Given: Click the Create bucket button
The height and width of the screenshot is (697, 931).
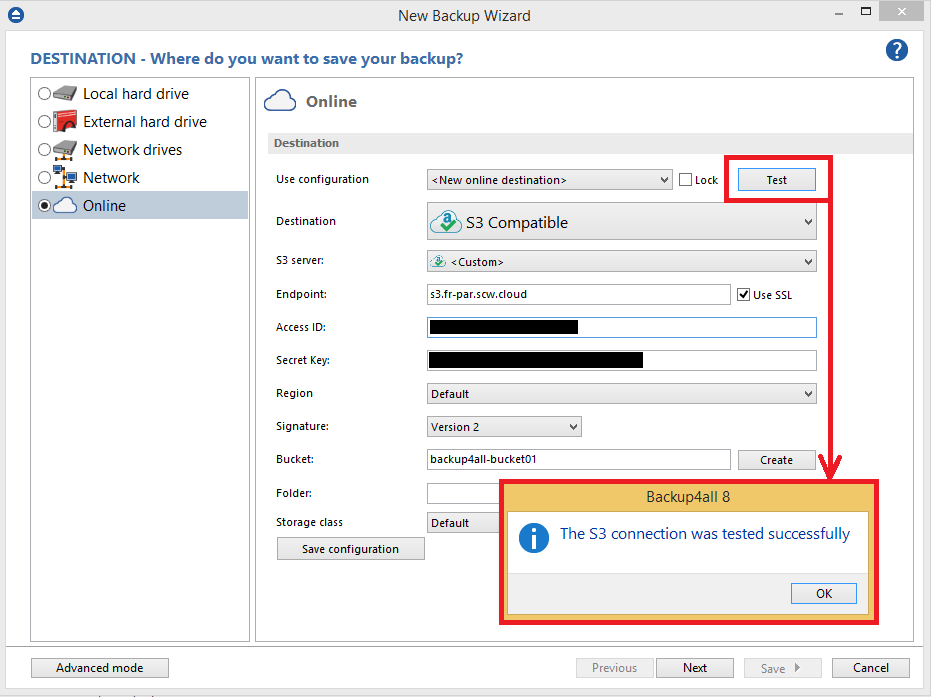Looking at the screenshot, I should (777, 460).
